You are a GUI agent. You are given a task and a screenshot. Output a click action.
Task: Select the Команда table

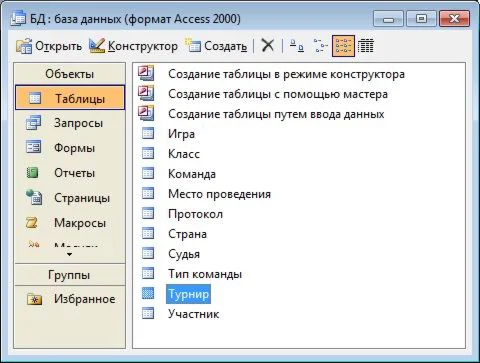point(192,174)
